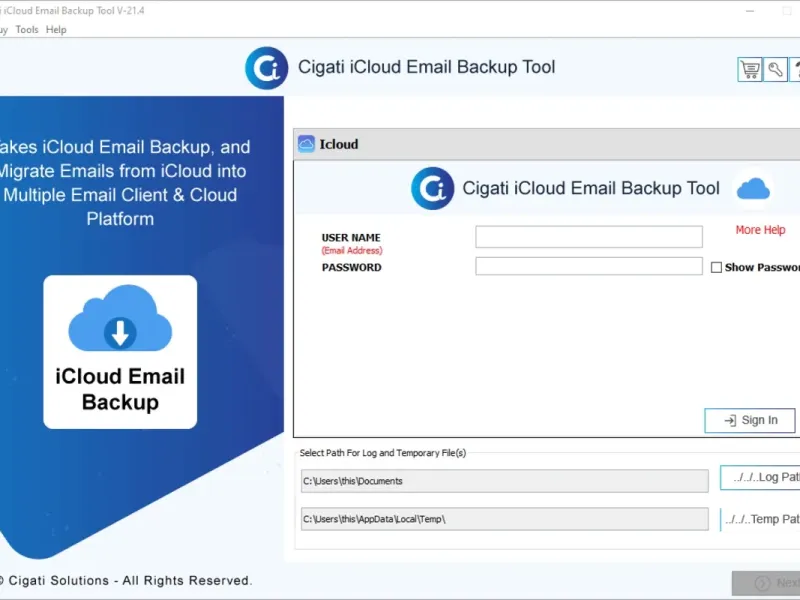Click the iCloud Email Backup download image
Screen dimensions: 800x600
tap(120, 352)
